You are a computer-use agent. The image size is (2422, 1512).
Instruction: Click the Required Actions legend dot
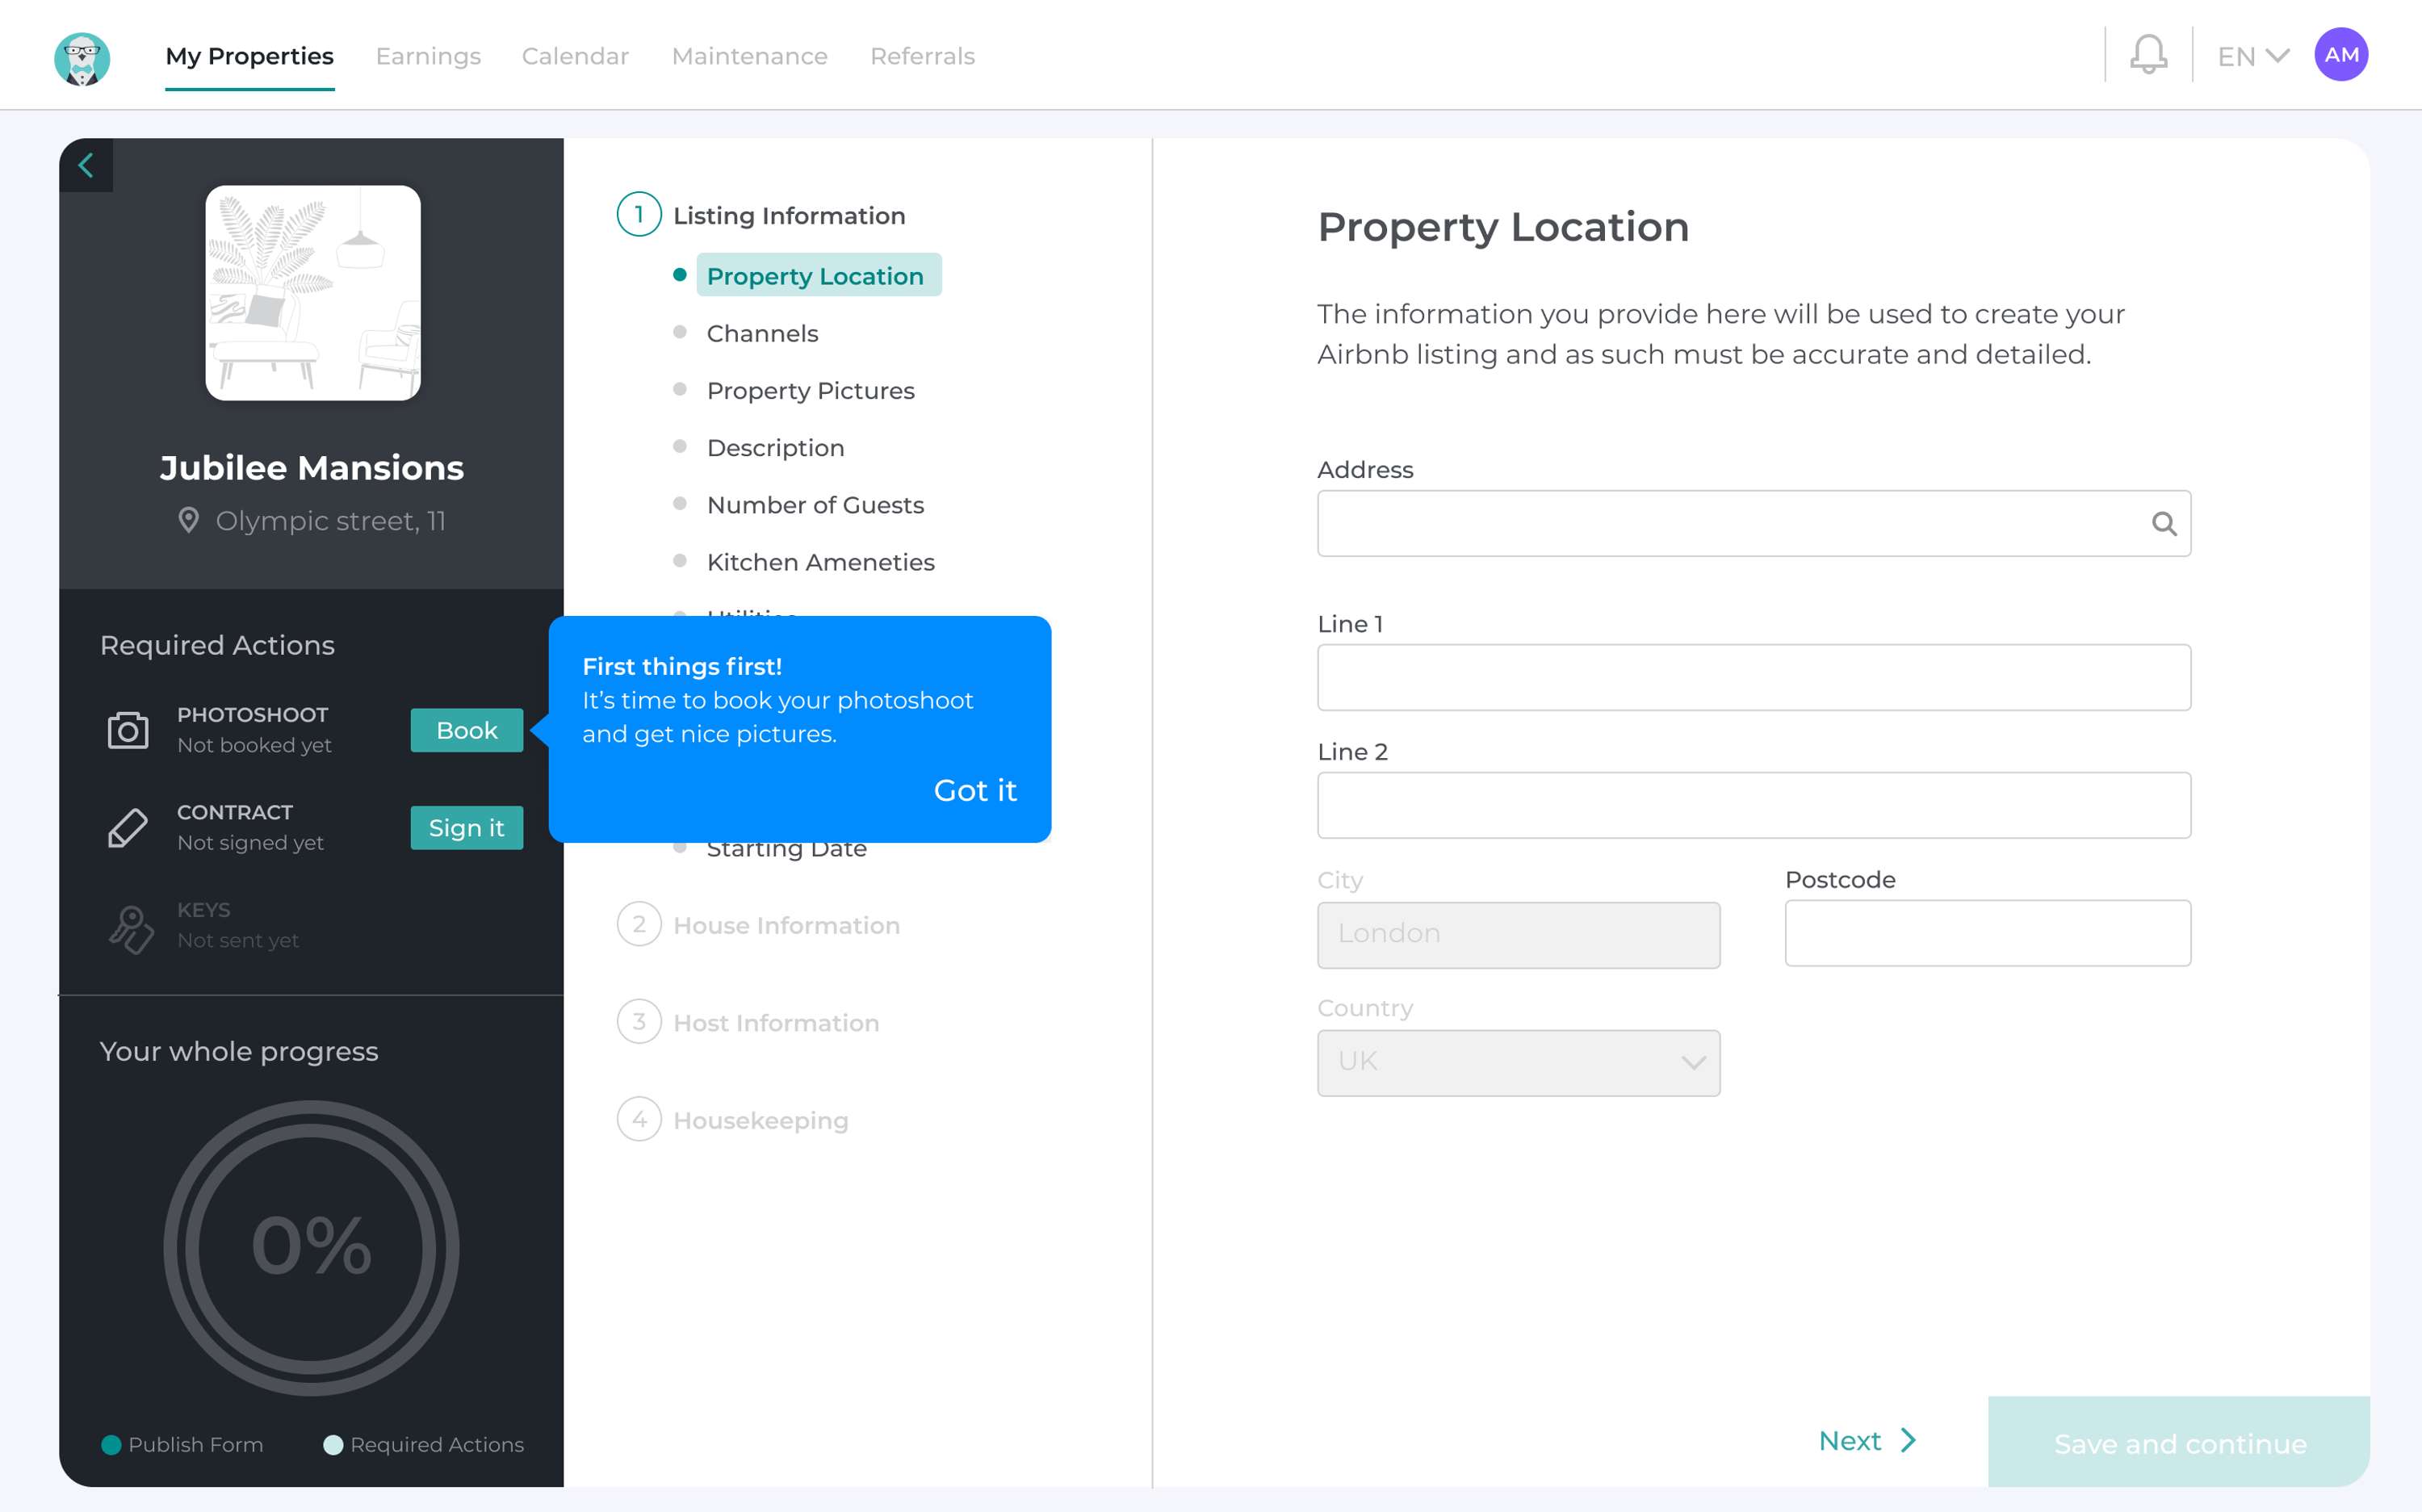click(333, 1445)
